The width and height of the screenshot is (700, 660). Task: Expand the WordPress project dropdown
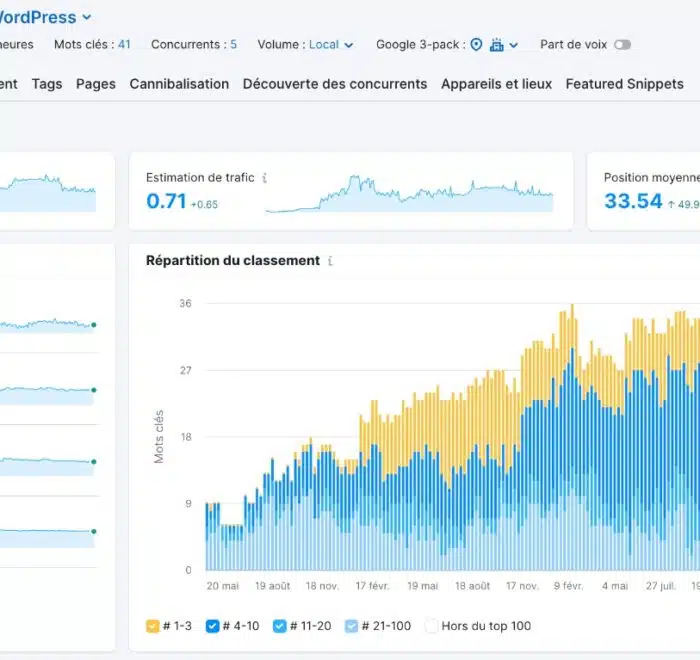pyautogui.click(x=86, y=17)
